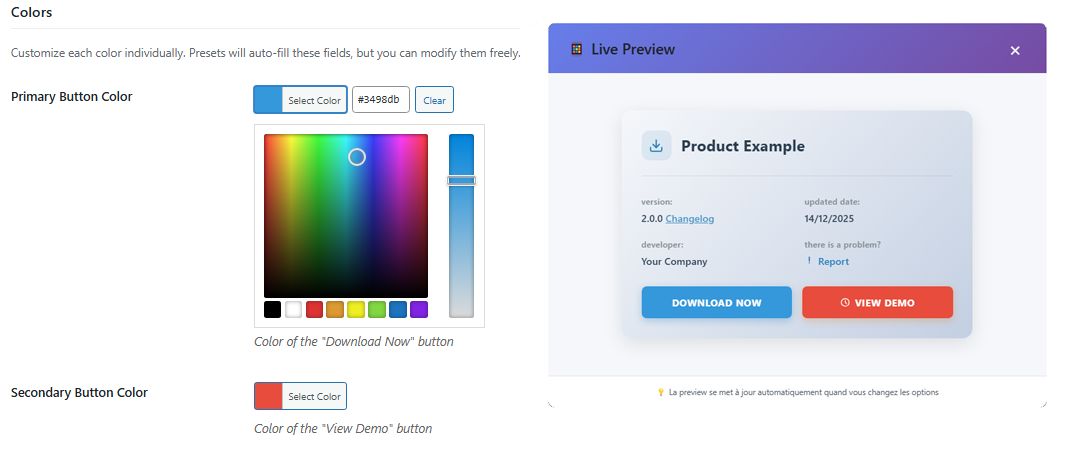Pick the white palette swatch

tap(293, 310)
